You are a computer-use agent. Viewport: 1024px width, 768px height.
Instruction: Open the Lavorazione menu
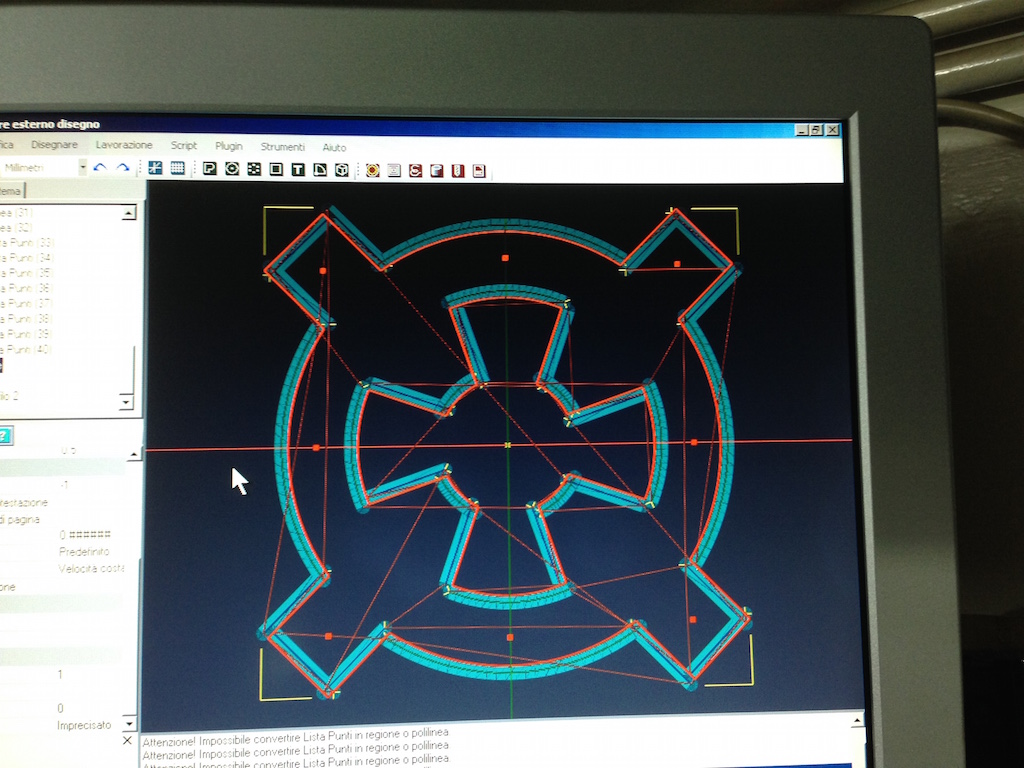124,145
